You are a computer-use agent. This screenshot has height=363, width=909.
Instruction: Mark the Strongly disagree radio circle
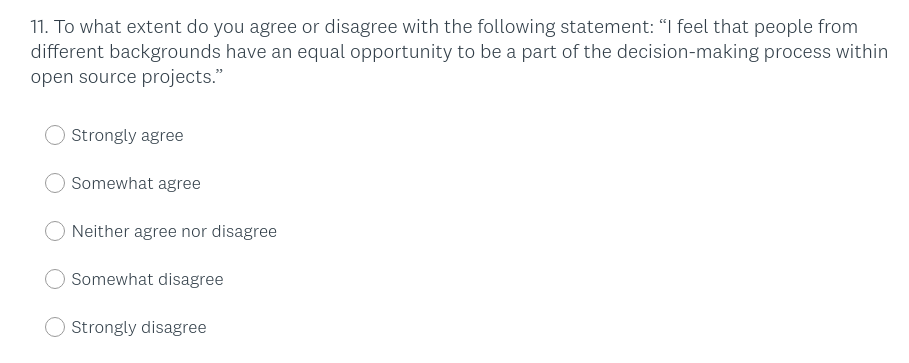tap(54, 327)
